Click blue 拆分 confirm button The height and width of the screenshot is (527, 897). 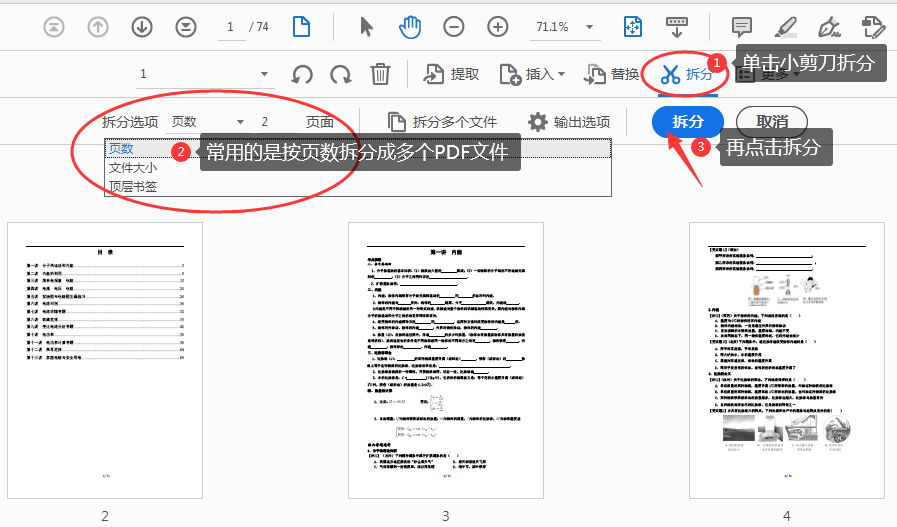pyautogui.click(x=688, y=122)
